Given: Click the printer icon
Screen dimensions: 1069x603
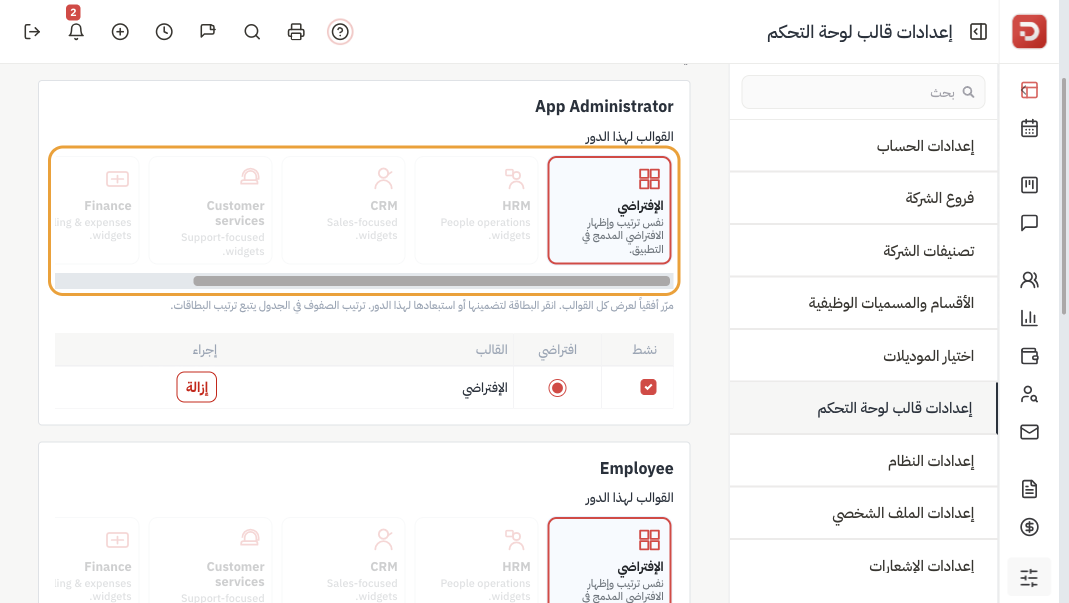Looking at the screenshot, I should click(x=296, y=31).
